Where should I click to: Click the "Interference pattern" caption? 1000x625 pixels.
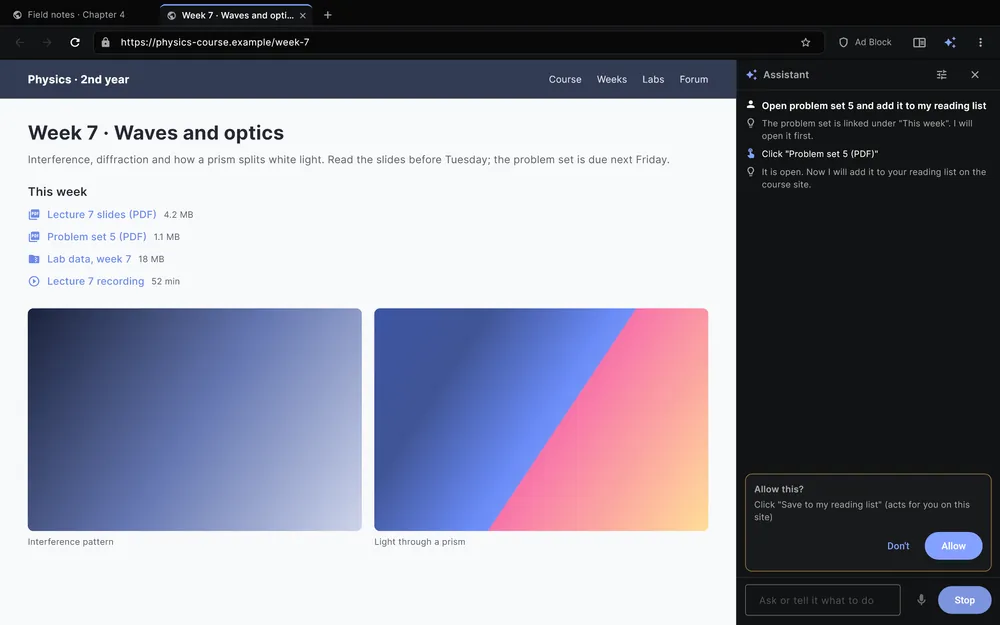click(71, 541)
